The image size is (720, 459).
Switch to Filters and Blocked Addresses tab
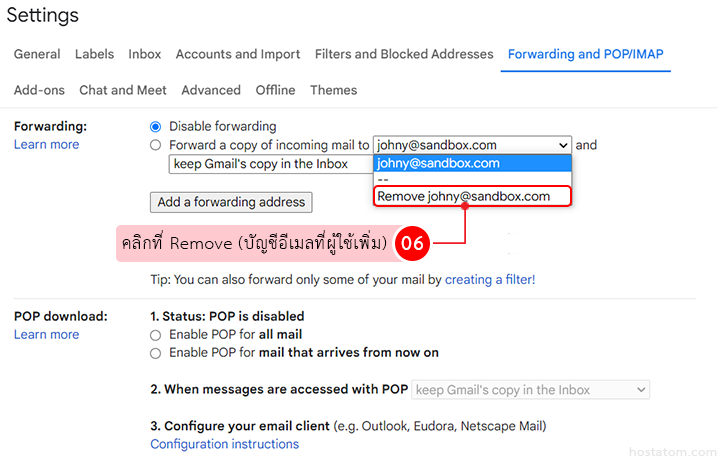click(x=404, y=54)
